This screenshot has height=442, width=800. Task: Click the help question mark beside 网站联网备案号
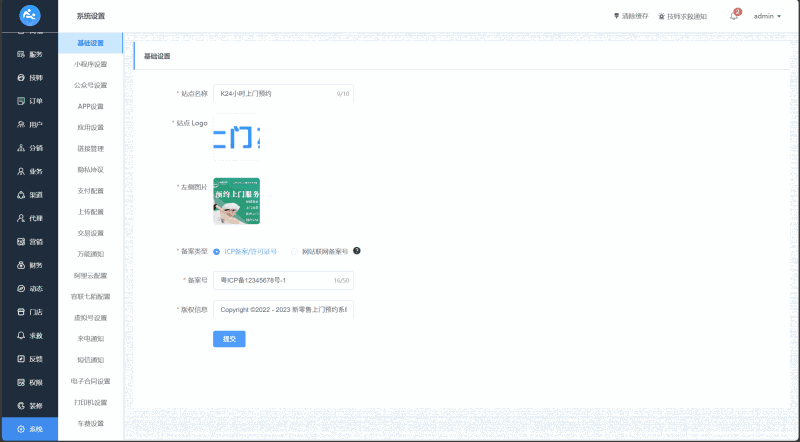pyautogui.click(x=357, y=251)
